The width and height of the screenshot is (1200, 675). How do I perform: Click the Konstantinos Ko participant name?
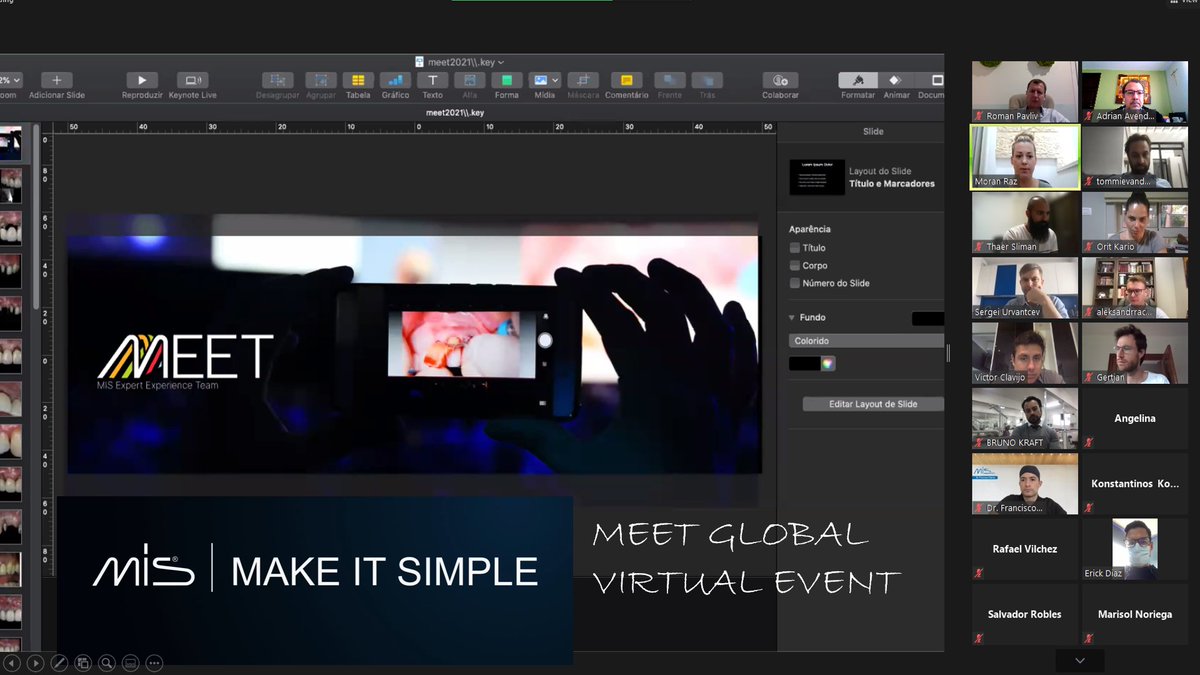pyautogui.click(x=1135, y=484)
